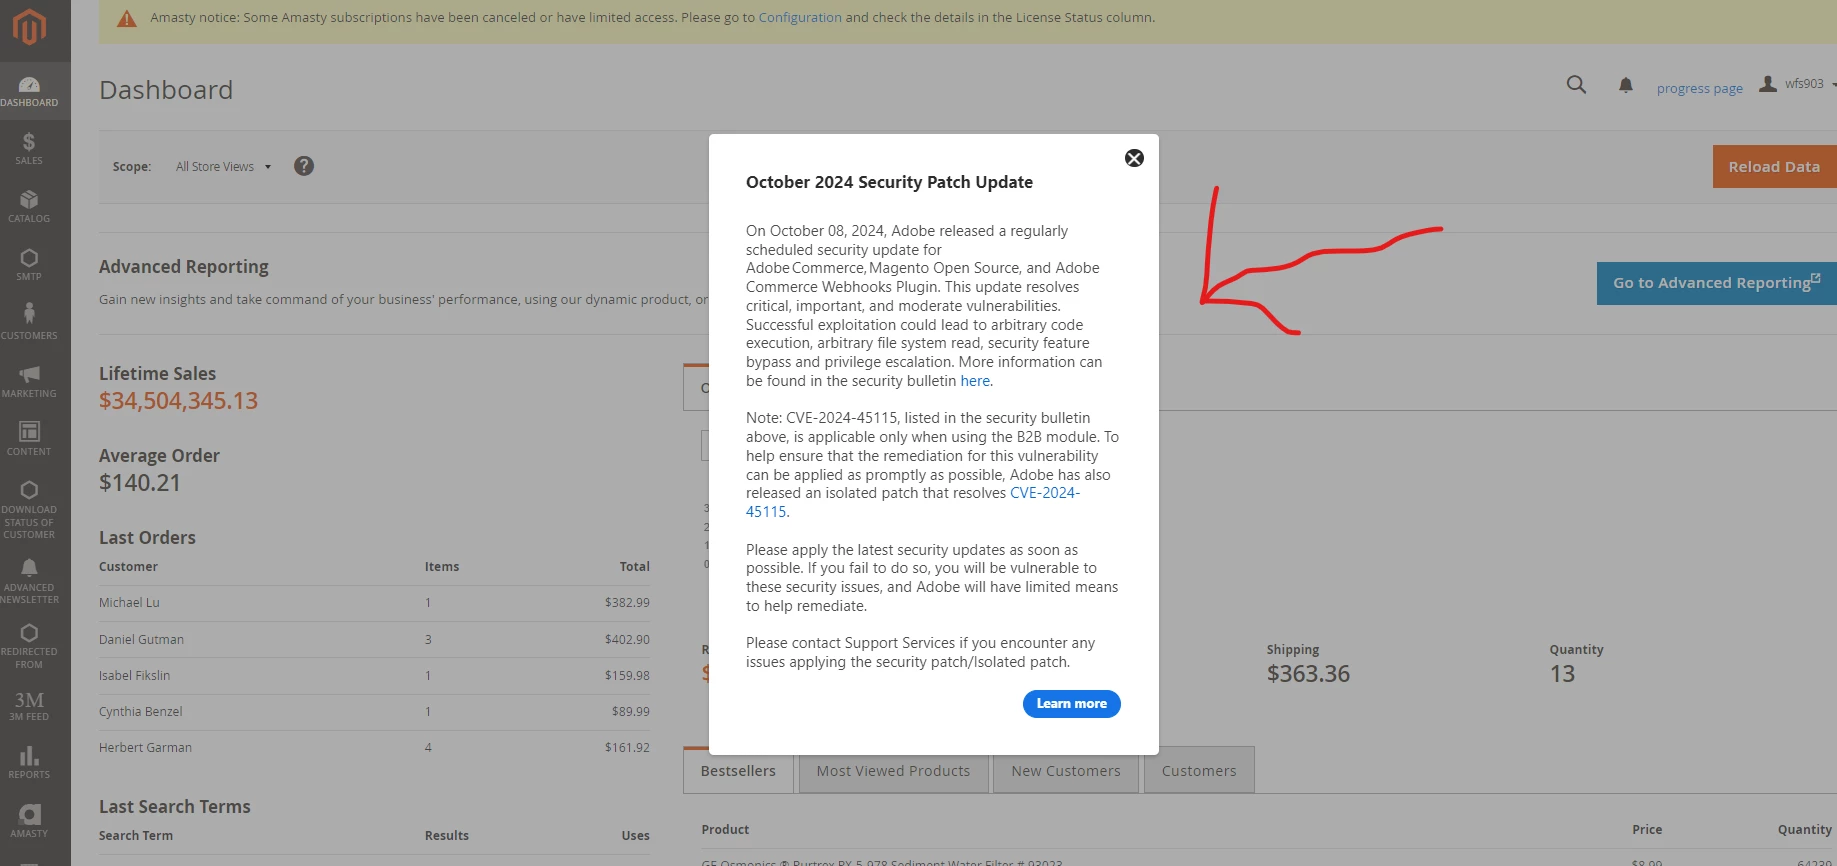This screenshot has width=1837, height=866.
Task: Select the Cynthia Benzel order row
Action: point(374,712)
